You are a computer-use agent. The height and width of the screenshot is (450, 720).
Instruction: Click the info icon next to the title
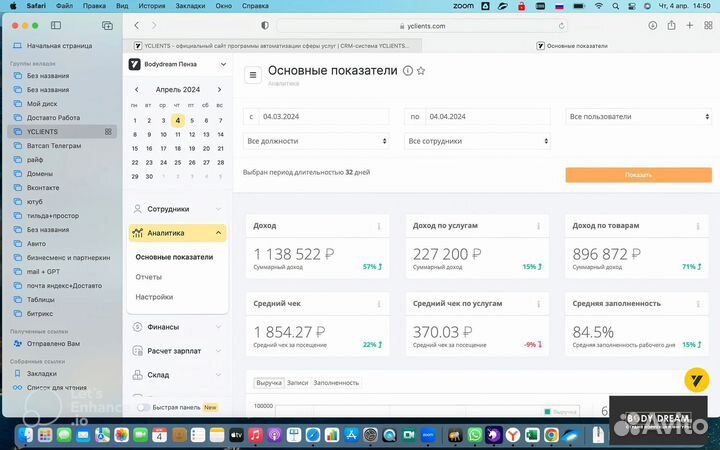coord(408,71)
